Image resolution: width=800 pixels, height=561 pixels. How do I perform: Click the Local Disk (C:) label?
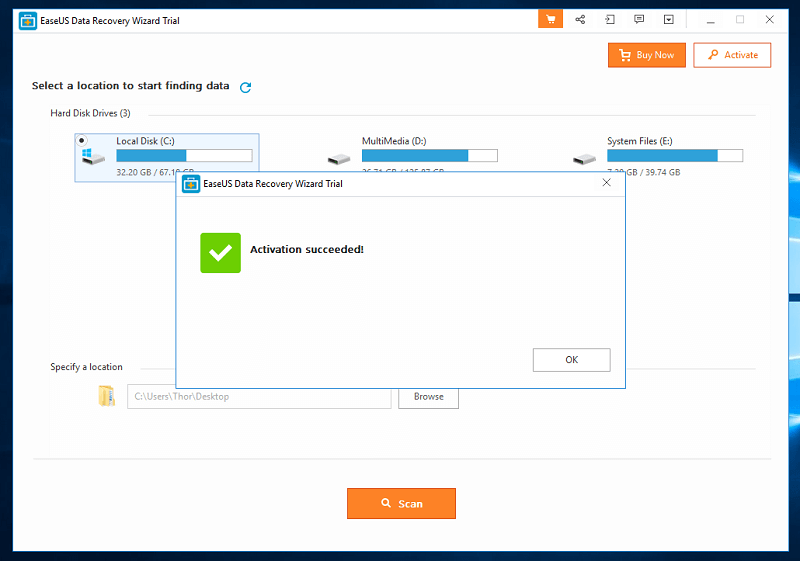pos(145,141)
